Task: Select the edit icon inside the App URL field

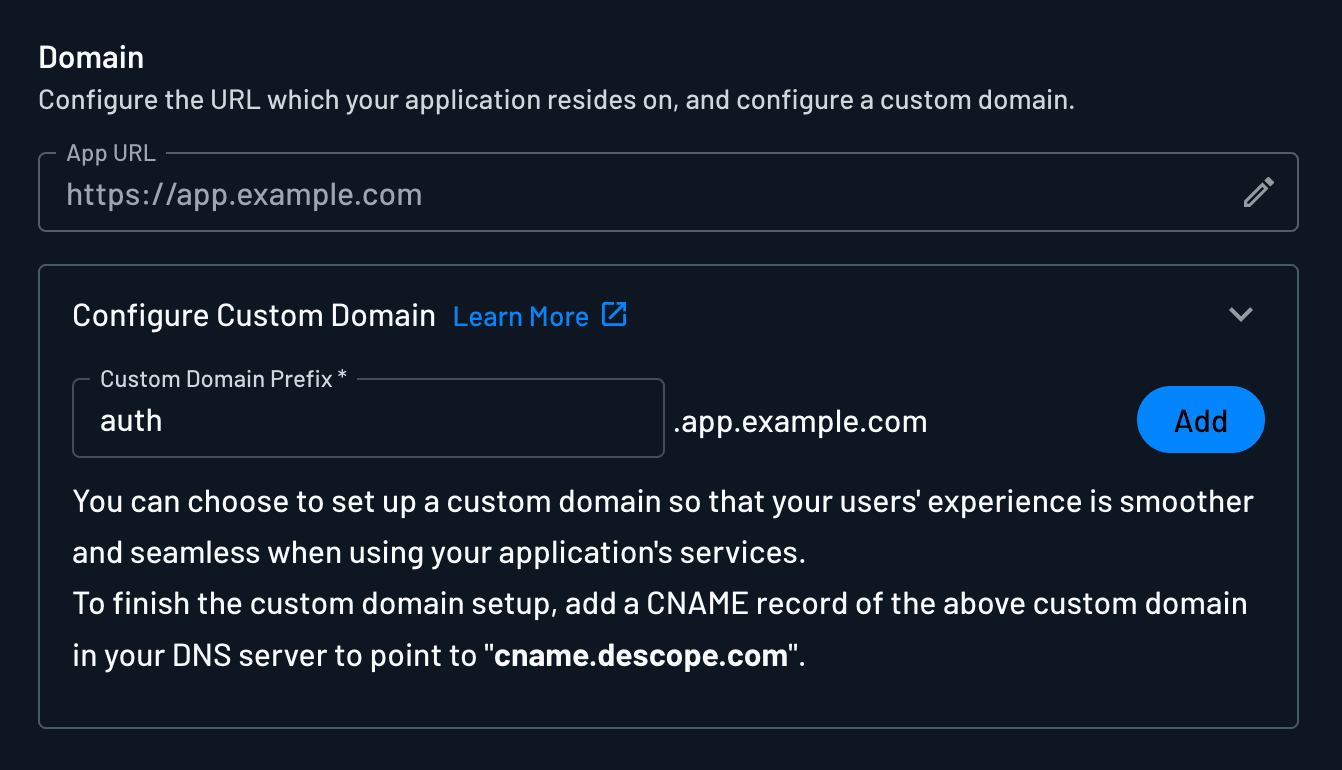Action: click(x=1258, y=192)
